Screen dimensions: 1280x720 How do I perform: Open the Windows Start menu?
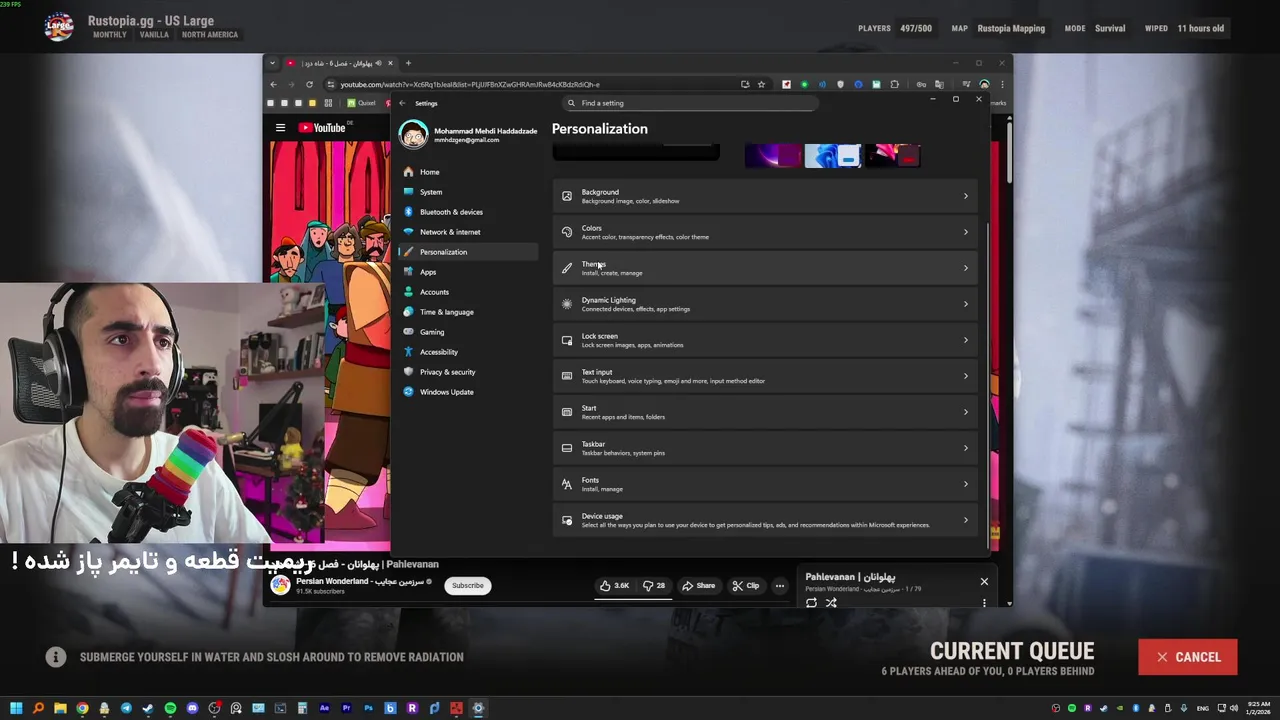tap(16, 708)
